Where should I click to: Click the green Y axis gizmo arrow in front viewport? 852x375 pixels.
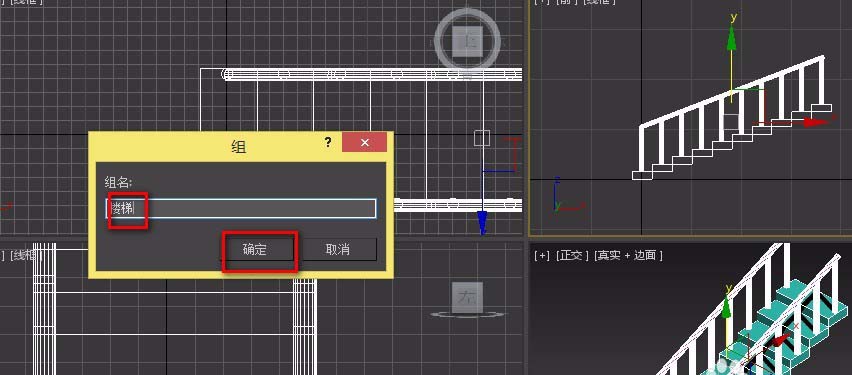(731, 39)
